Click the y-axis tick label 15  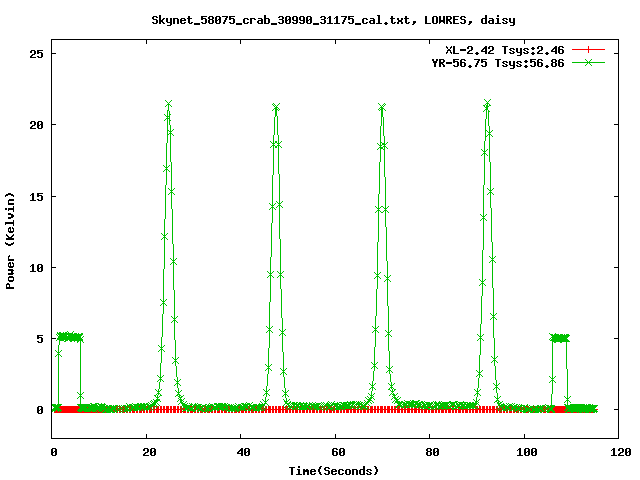pos(36,197)
